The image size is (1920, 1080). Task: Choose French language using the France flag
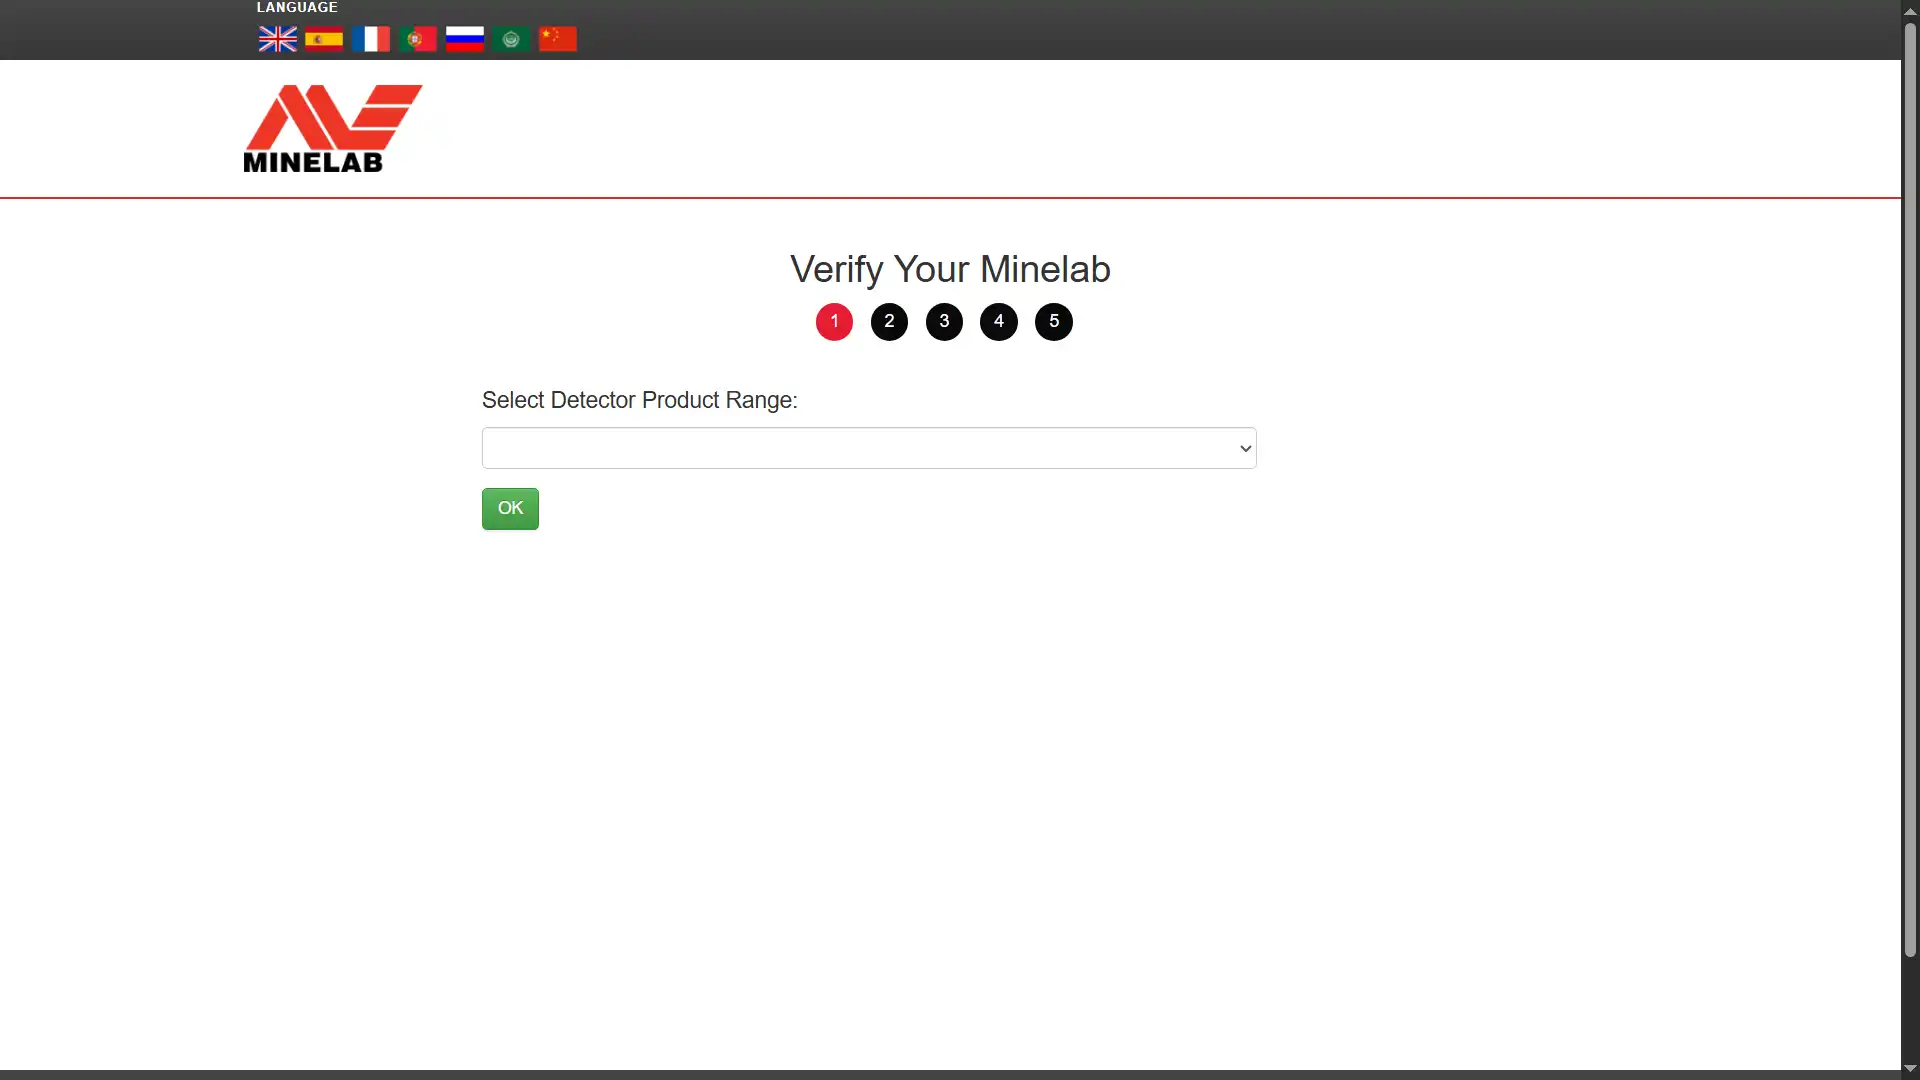point(371,39)
